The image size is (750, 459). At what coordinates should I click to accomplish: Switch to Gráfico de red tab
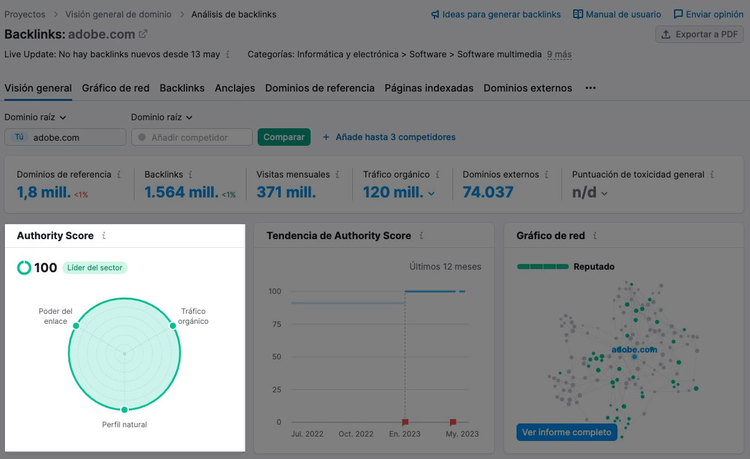pyautogui.click(x=116, y=88)
